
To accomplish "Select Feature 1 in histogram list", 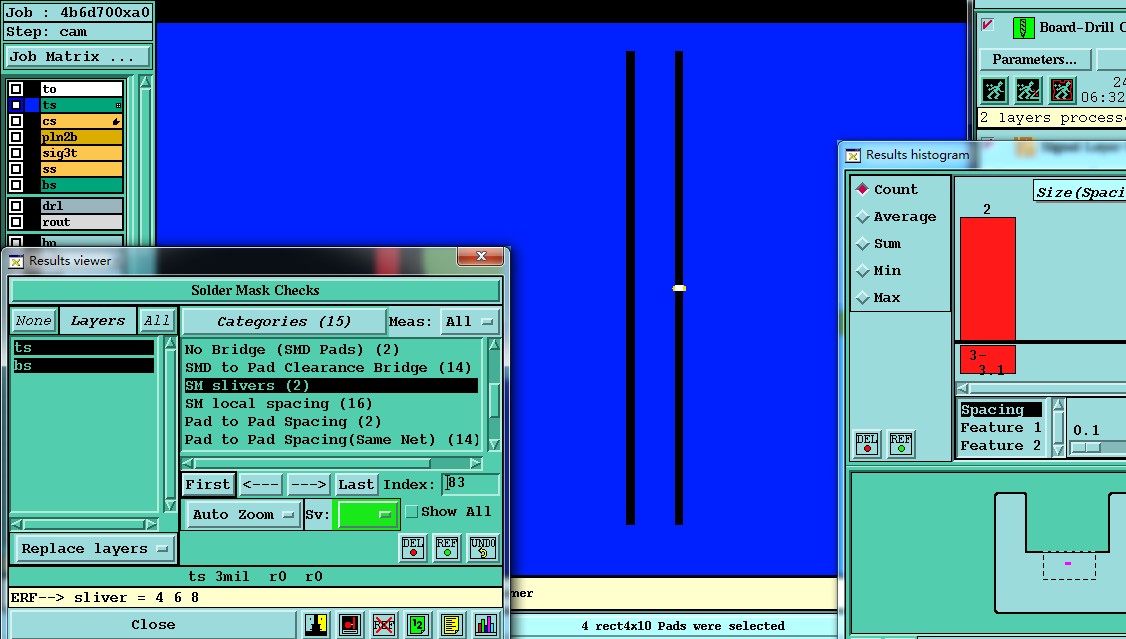I will [x=1000, y=428].
